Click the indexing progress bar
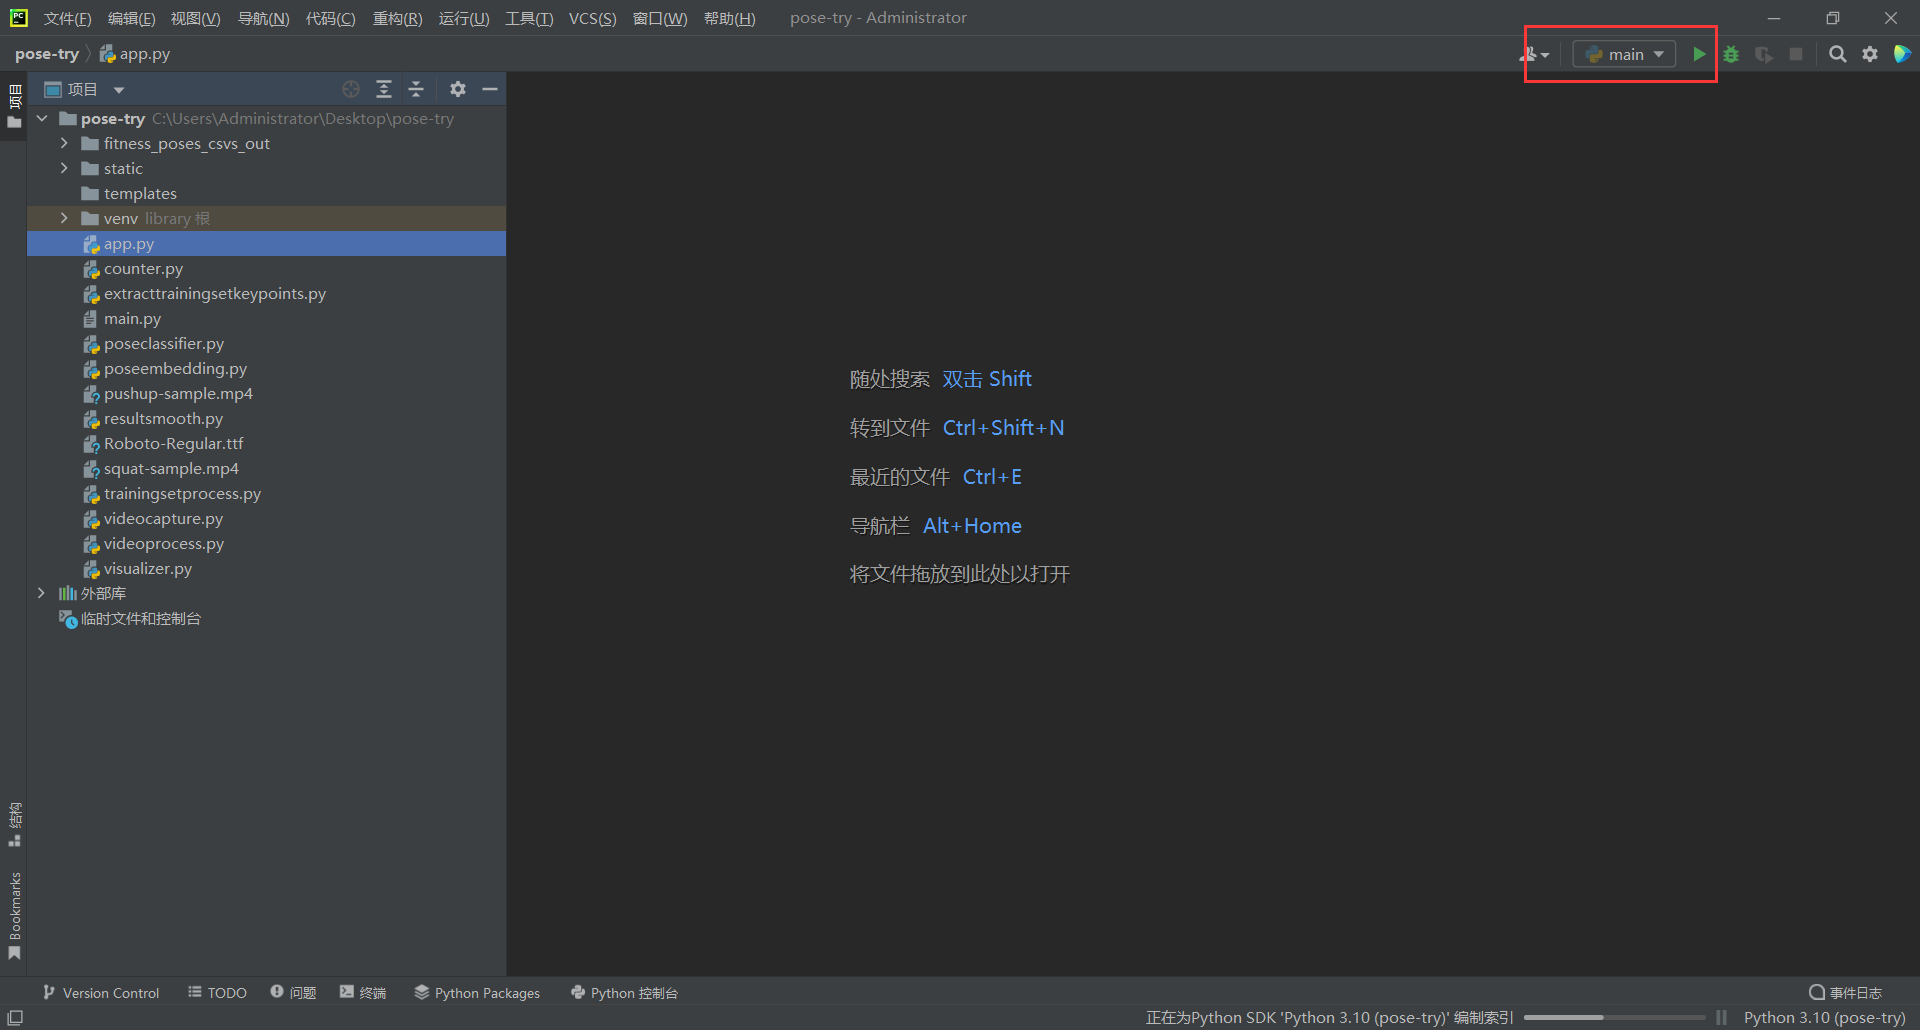 click(x=1614, y=1017)
